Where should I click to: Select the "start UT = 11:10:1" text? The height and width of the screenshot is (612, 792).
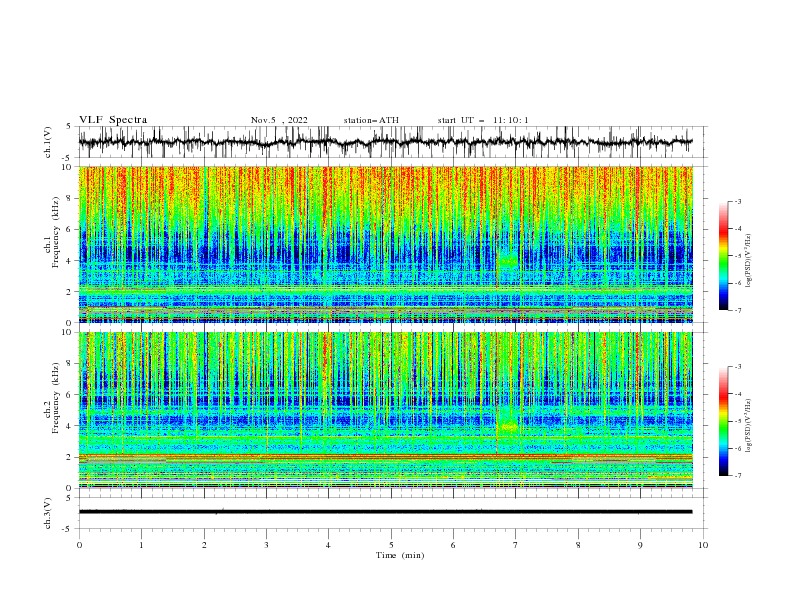(x=483, y=120)
